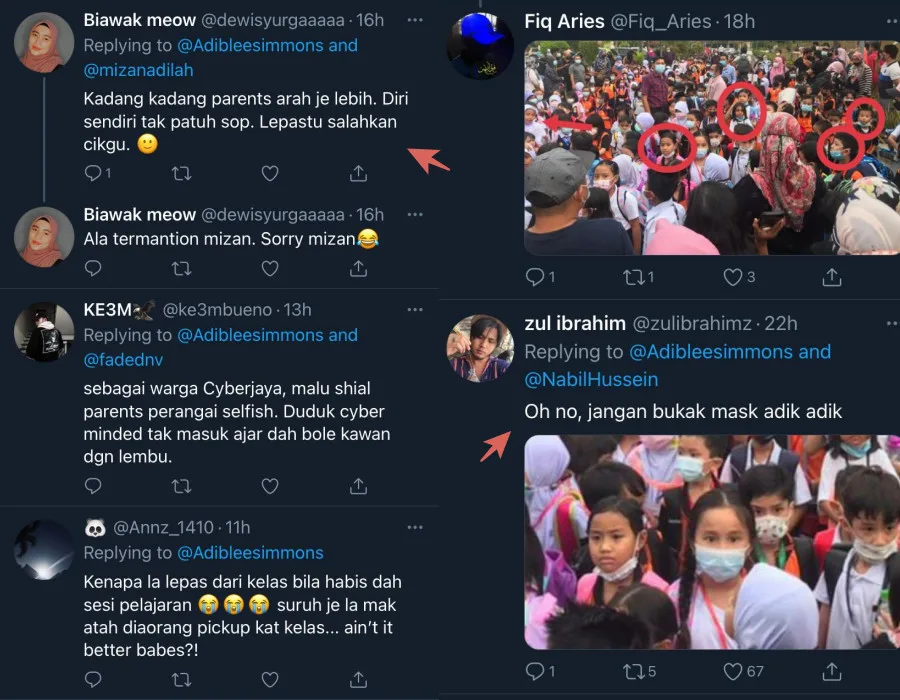Image resolution: width=900 pixels, height=700 pixels.
Task: Open reply on 'Ala termantion mizan' tweet
Action: [x=93, y=269]
